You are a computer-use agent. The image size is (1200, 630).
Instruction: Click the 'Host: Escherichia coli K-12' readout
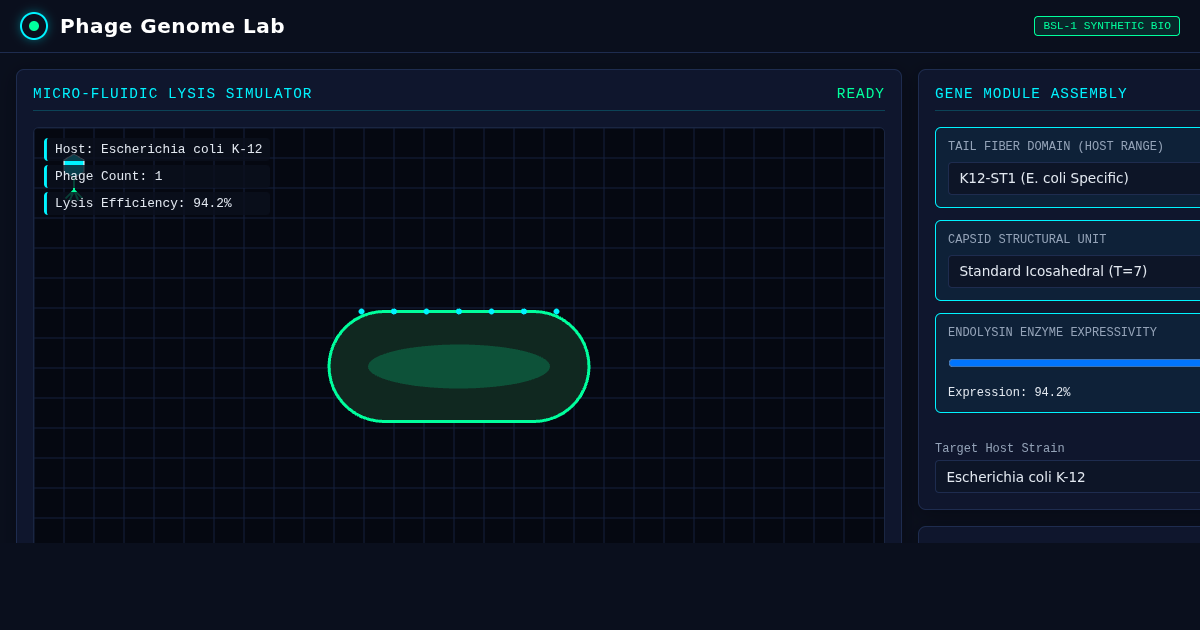click(158, 149)
